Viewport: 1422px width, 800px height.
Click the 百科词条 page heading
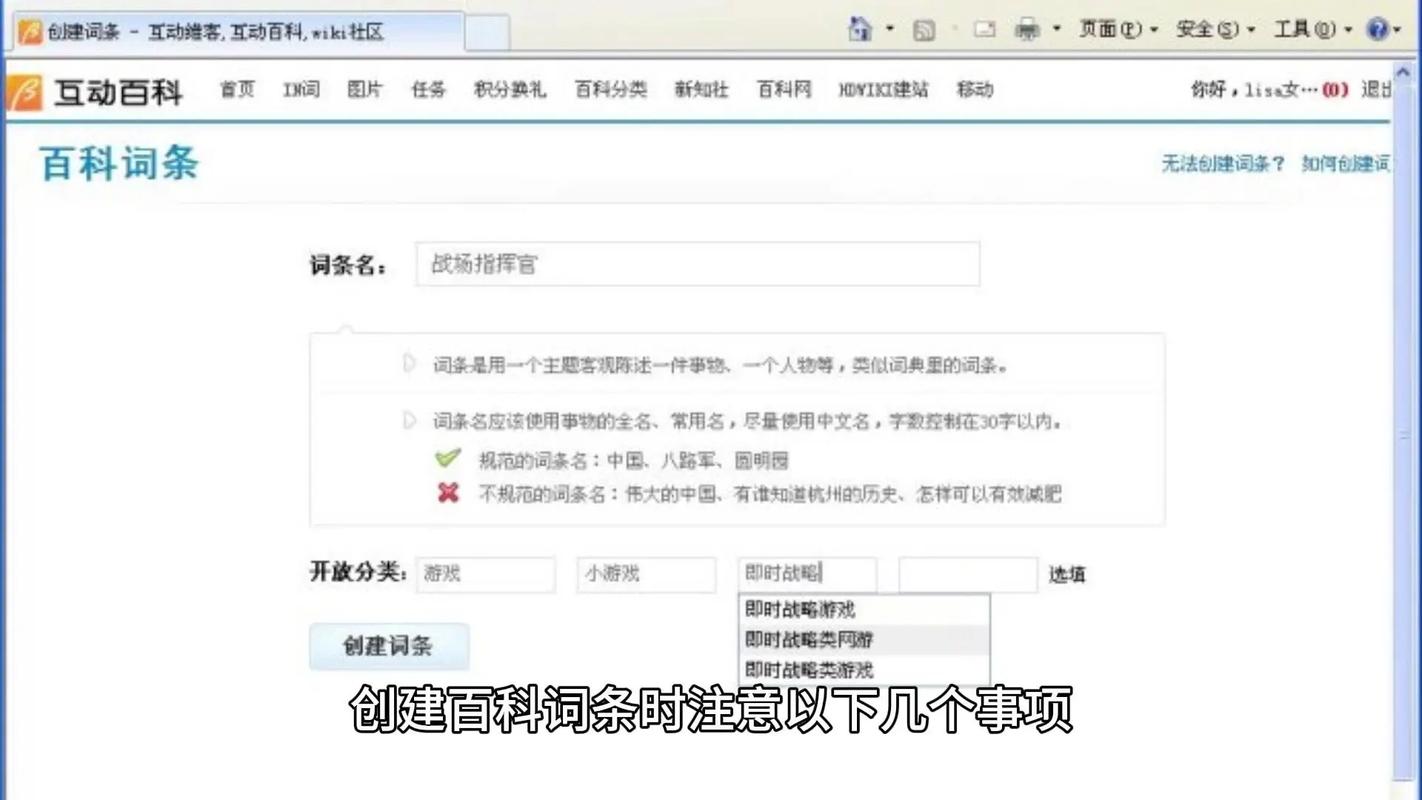(x=119, y=164)
